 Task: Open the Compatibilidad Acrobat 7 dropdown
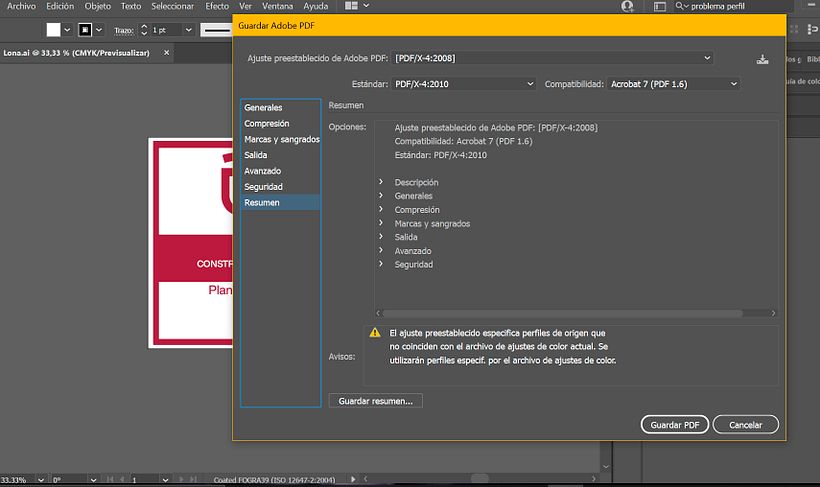(674, 84)
